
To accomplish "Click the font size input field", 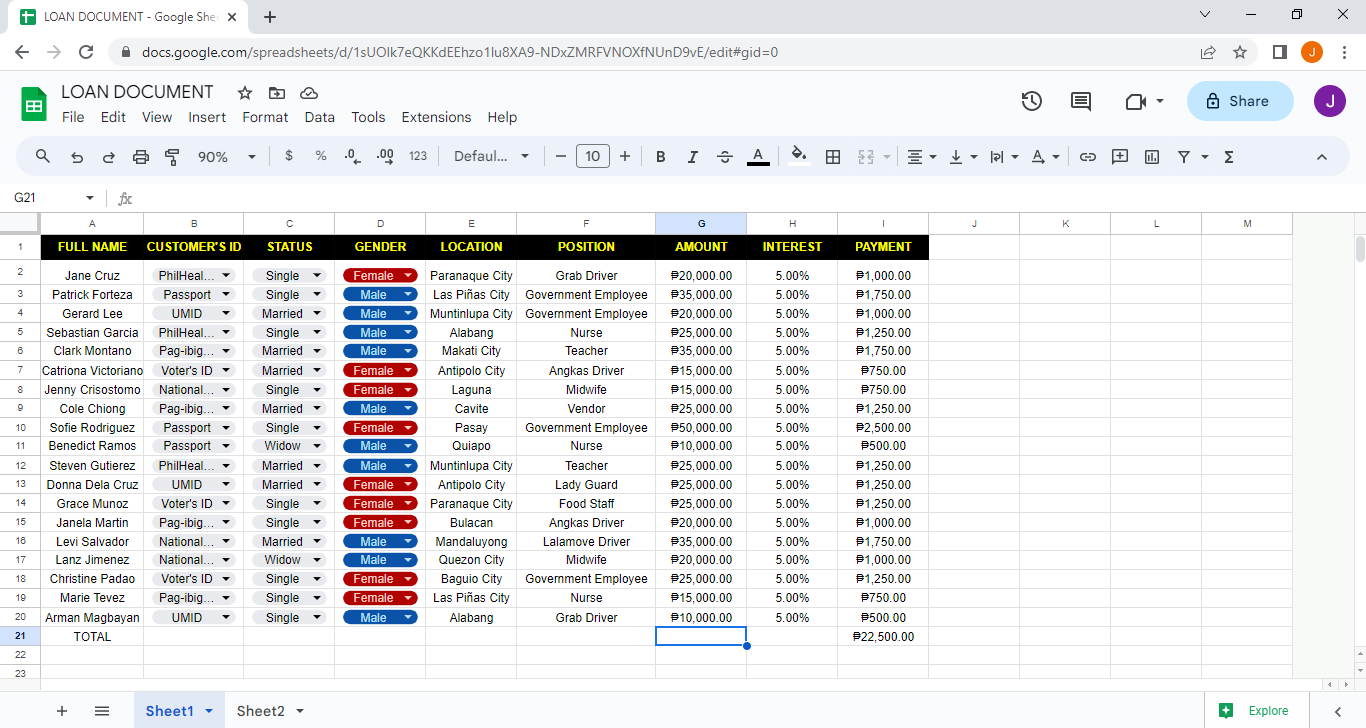I will point(593,156).
